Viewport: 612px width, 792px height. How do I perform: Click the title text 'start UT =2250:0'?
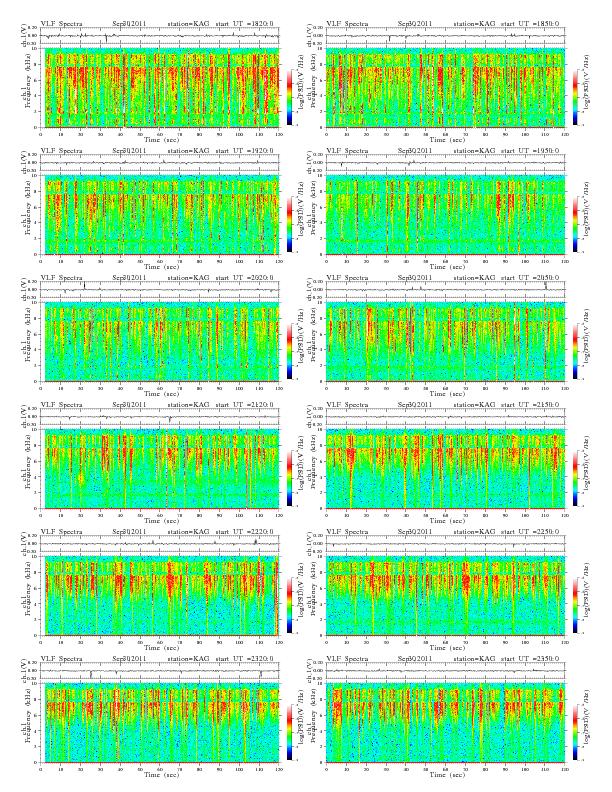pos(530,532)
